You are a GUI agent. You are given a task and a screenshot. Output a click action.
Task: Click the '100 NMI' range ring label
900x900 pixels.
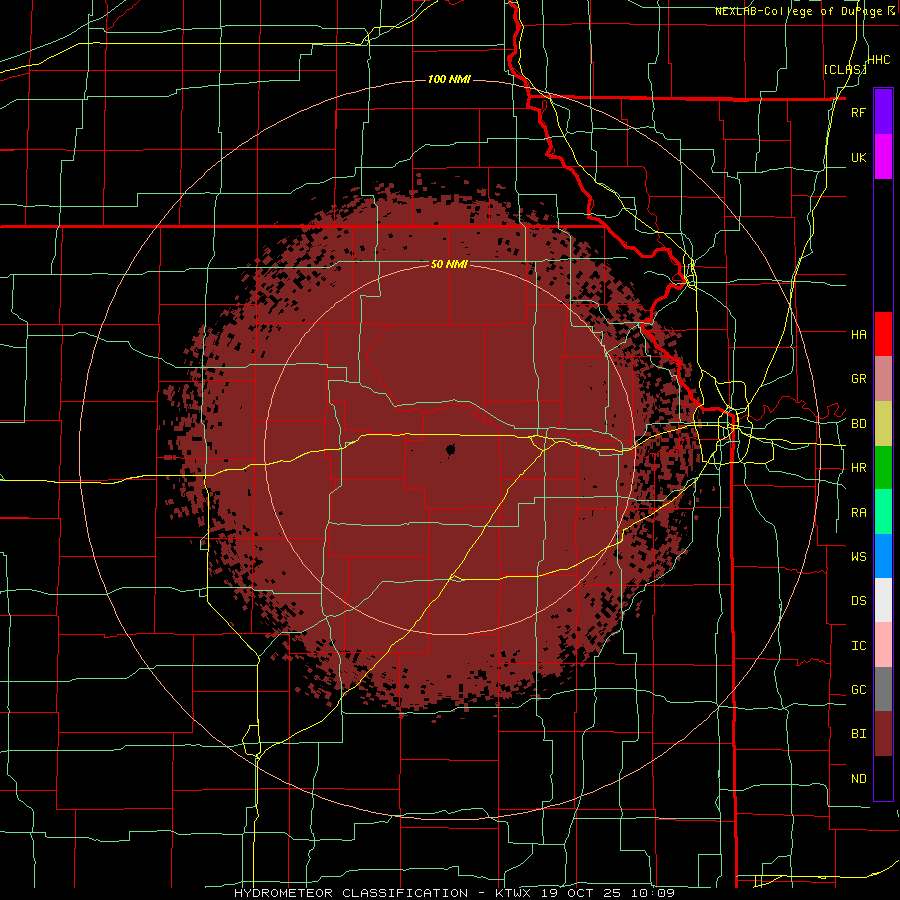coord(449,79)
